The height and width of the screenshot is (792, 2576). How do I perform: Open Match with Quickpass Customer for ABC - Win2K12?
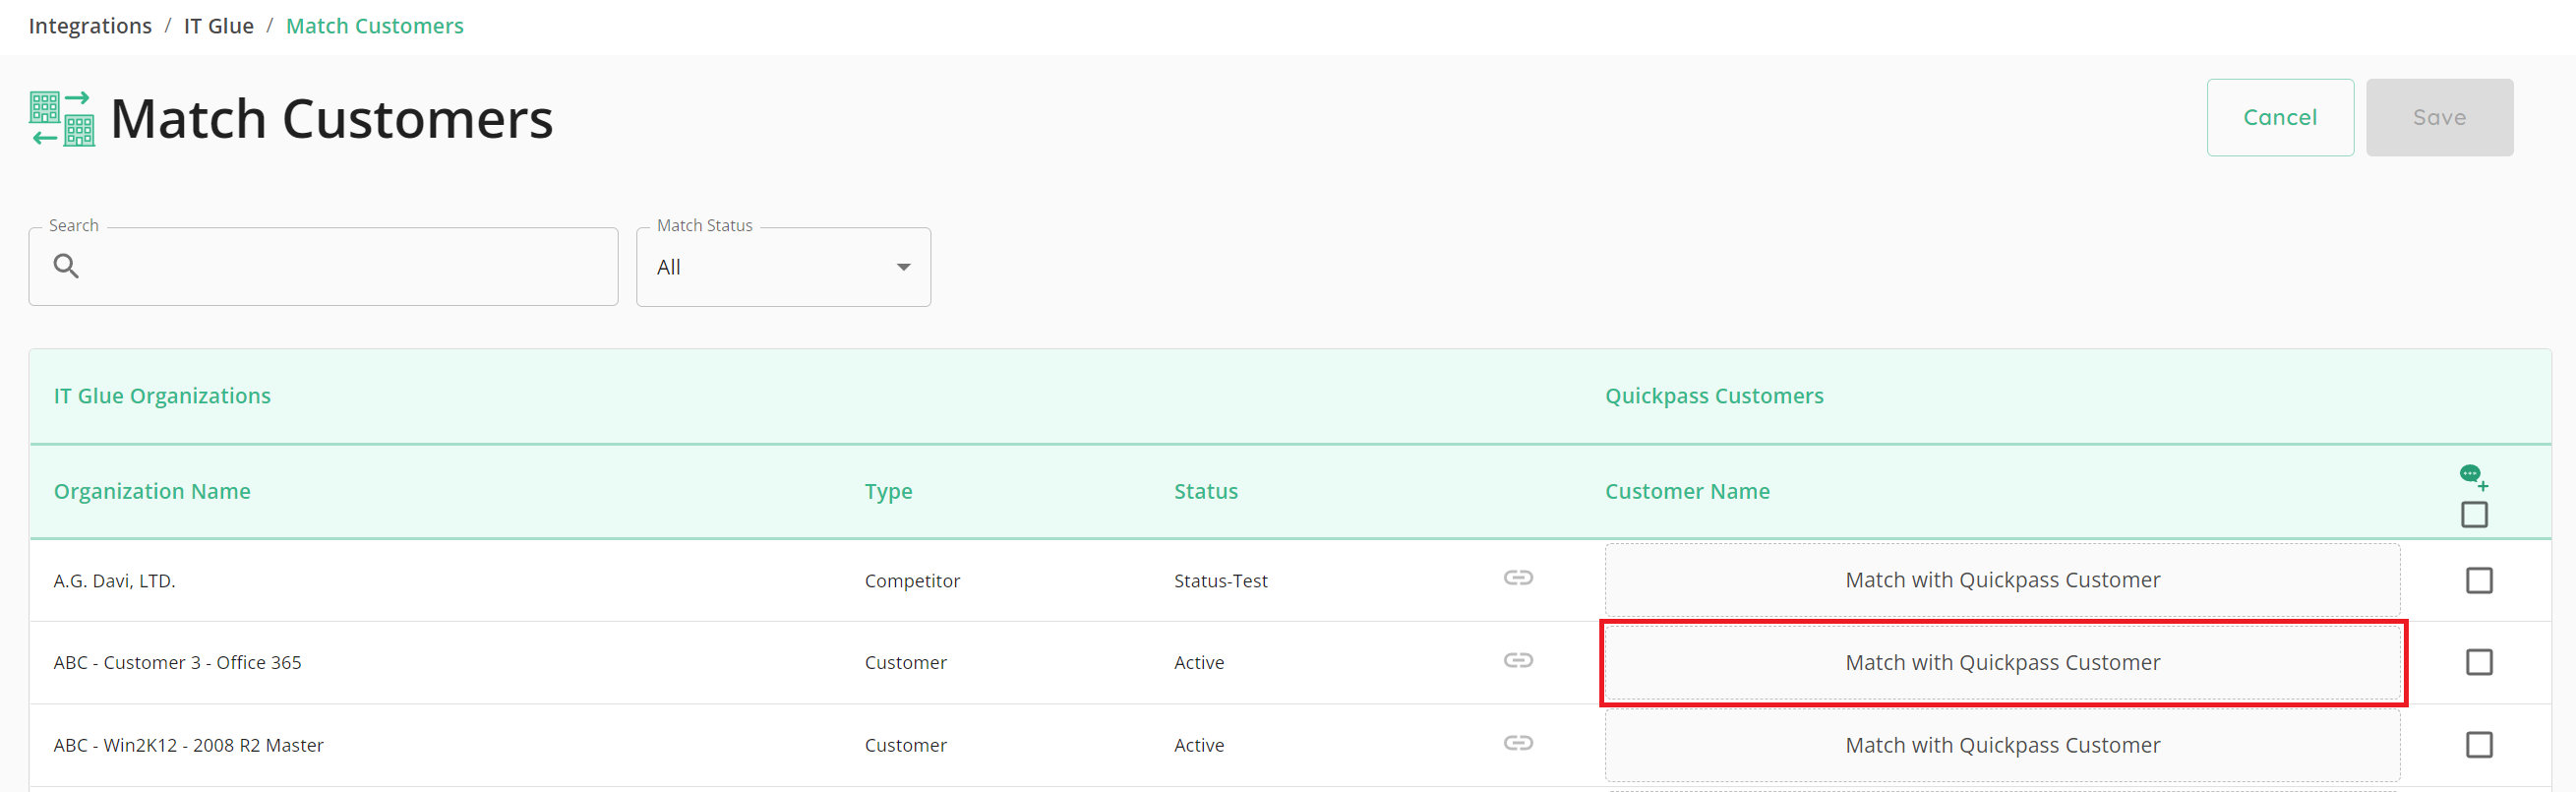(2002, 745)
